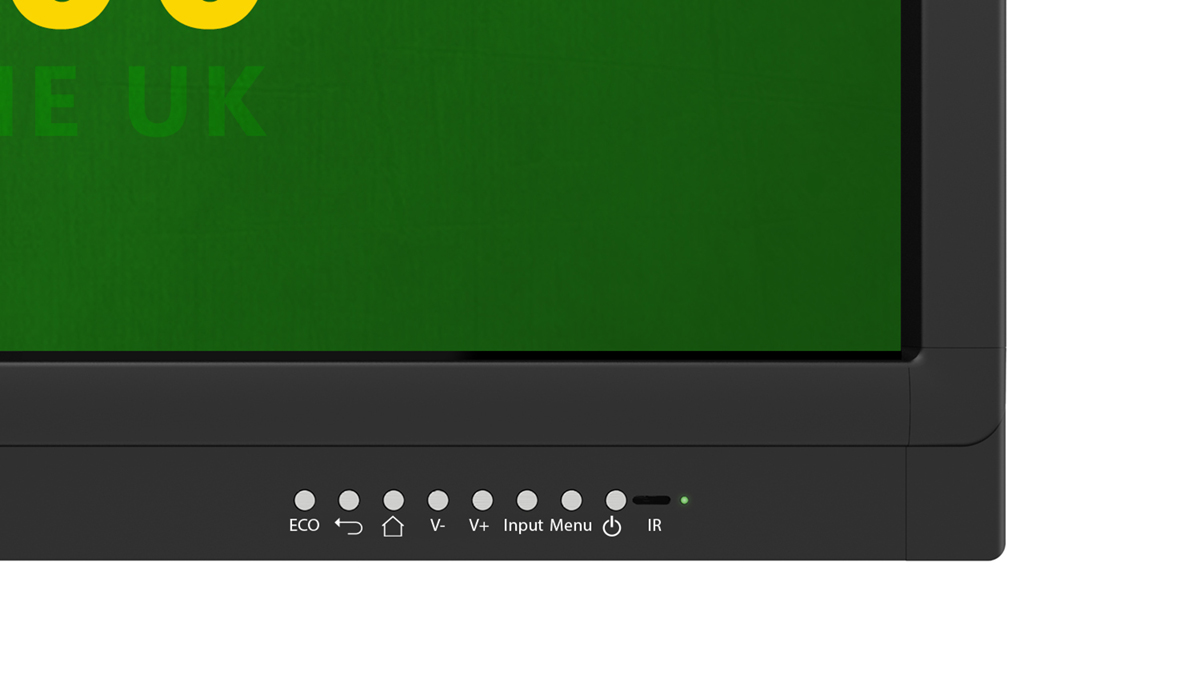Viewport: 1200px width, 674px height.
Task: Click the Menu text label
Action: point(571,526)
